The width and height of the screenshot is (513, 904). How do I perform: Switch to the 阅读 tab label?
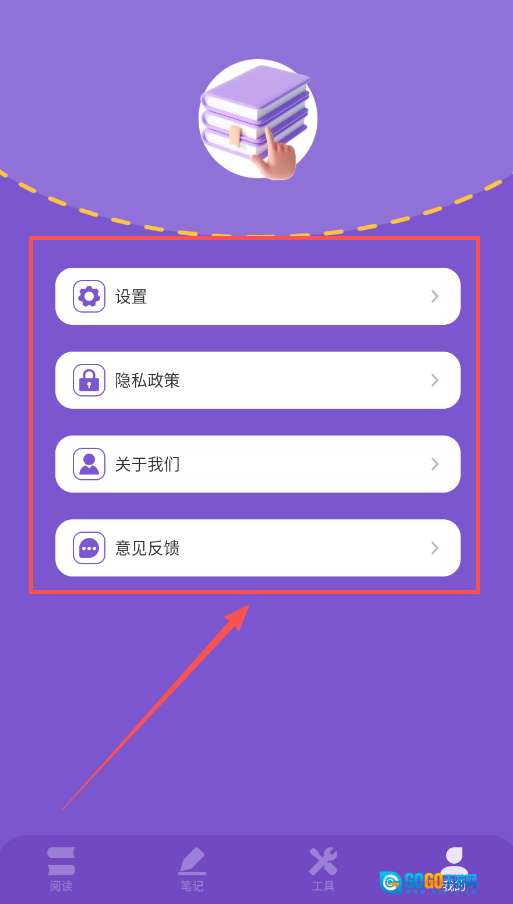pyautogui.click(x=61, y=886)
